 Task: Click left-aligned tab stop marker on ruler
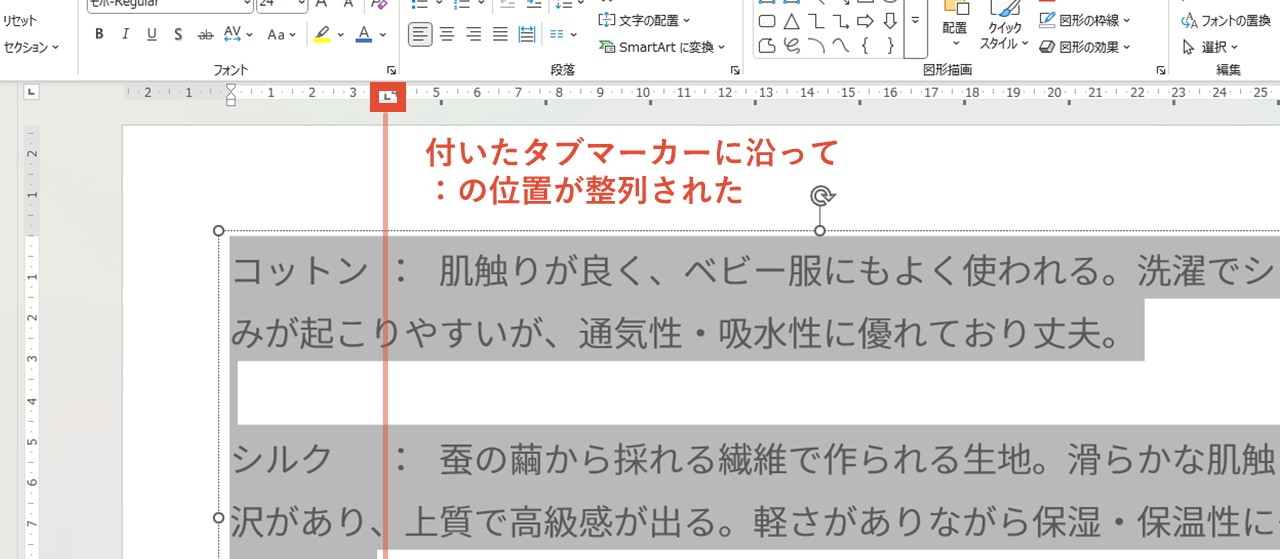point(387,97)
